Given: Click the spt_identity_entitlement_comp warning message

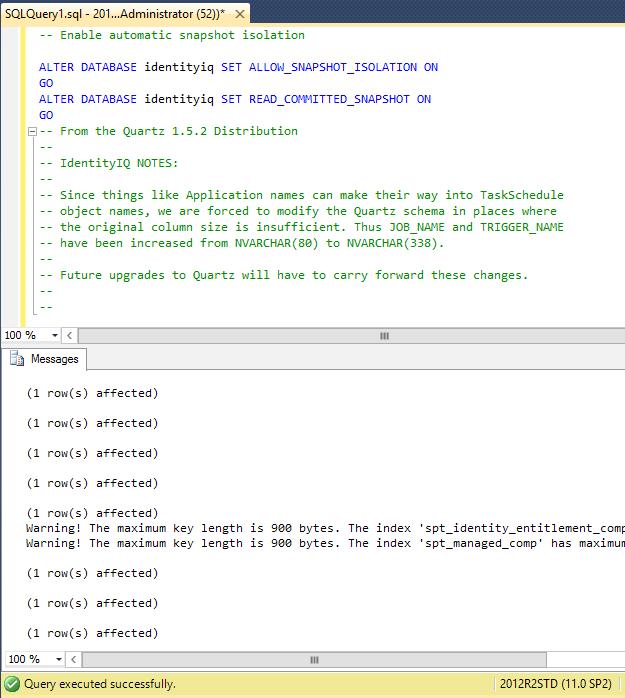Looking at the screenshot, I should coord(325,528).
